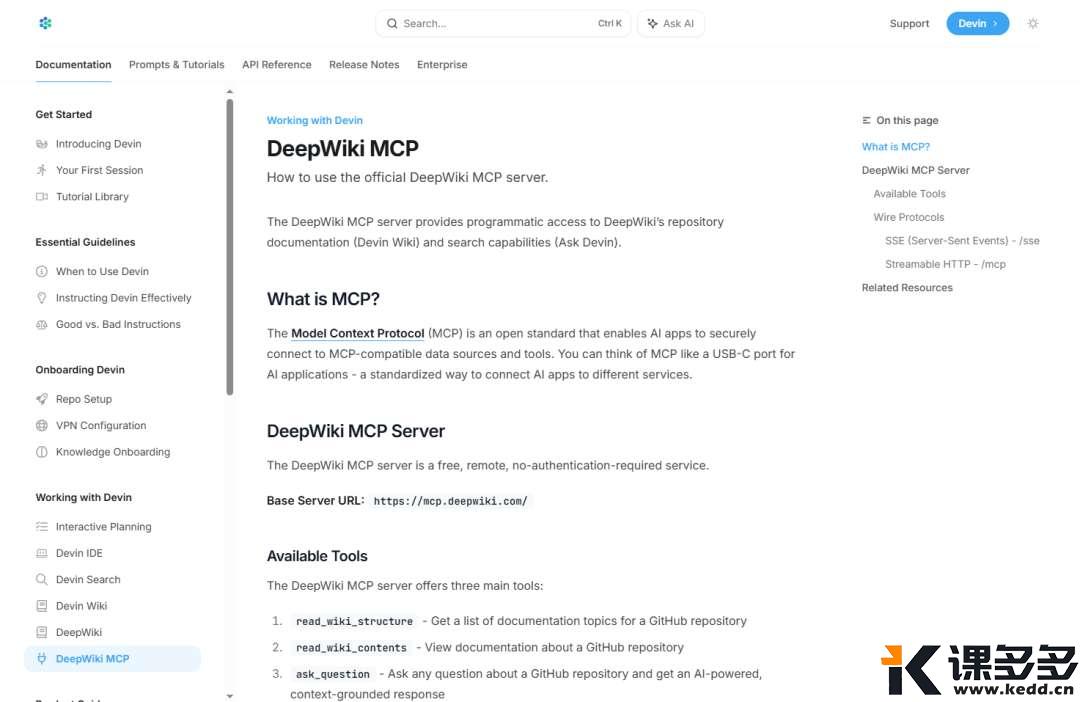
Task: Go to the Release Notes tab
Action: (364, 65)
